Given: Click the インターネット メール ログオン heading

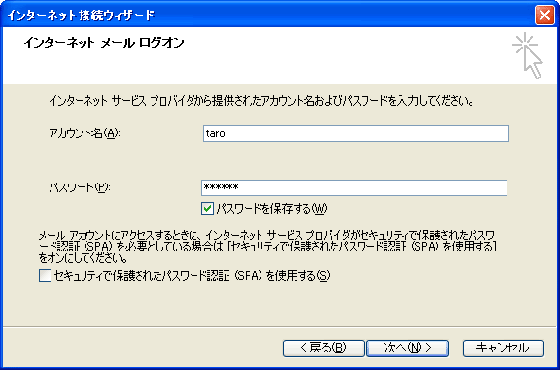Looking at the screenshot, I should point(104,43).
